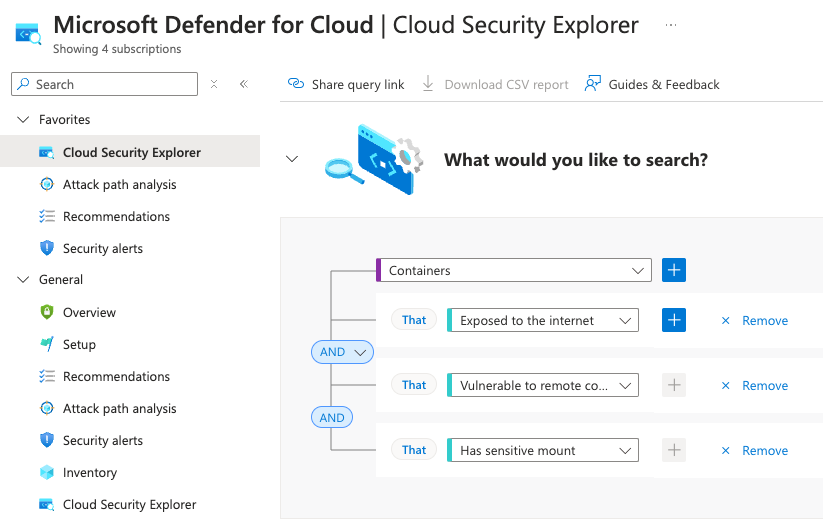Open the more options ellipsis in header
823x524 pixels.
tap(671, 25)
